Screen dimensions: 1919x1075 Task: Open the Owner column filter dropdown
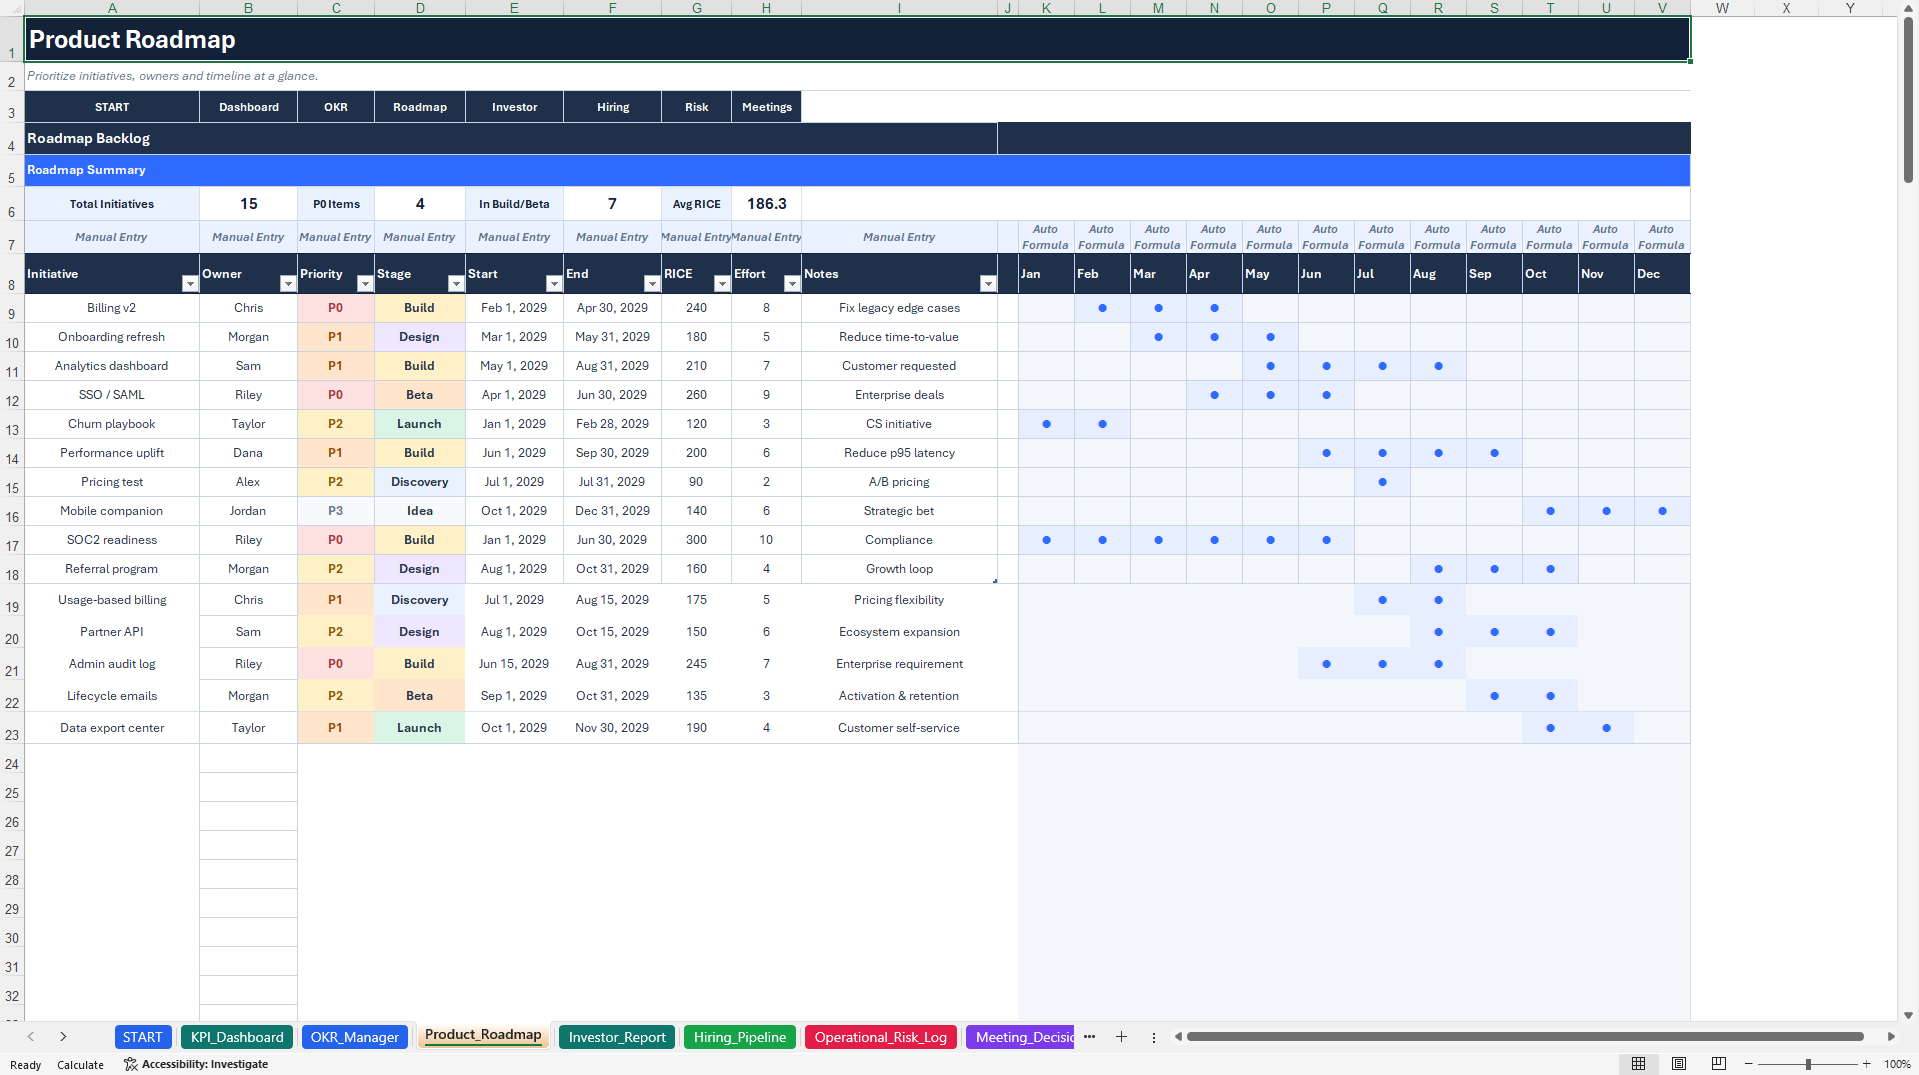pos(288,284)
